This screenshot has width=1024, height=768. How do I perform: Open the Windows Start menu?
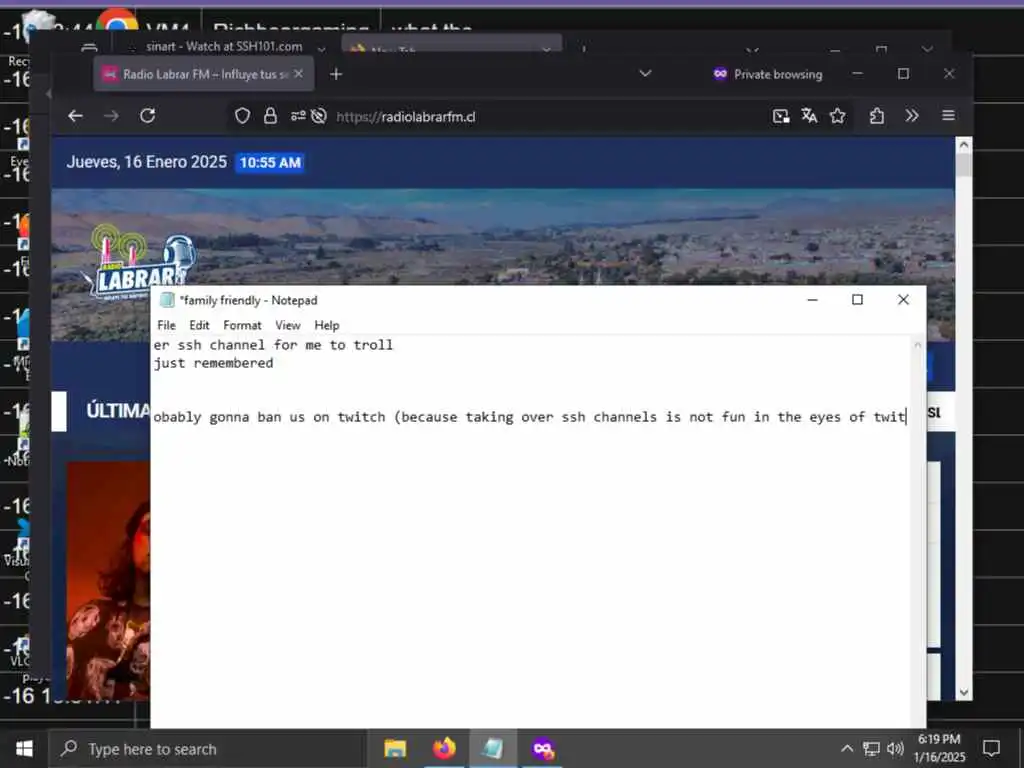pos(24,748)
